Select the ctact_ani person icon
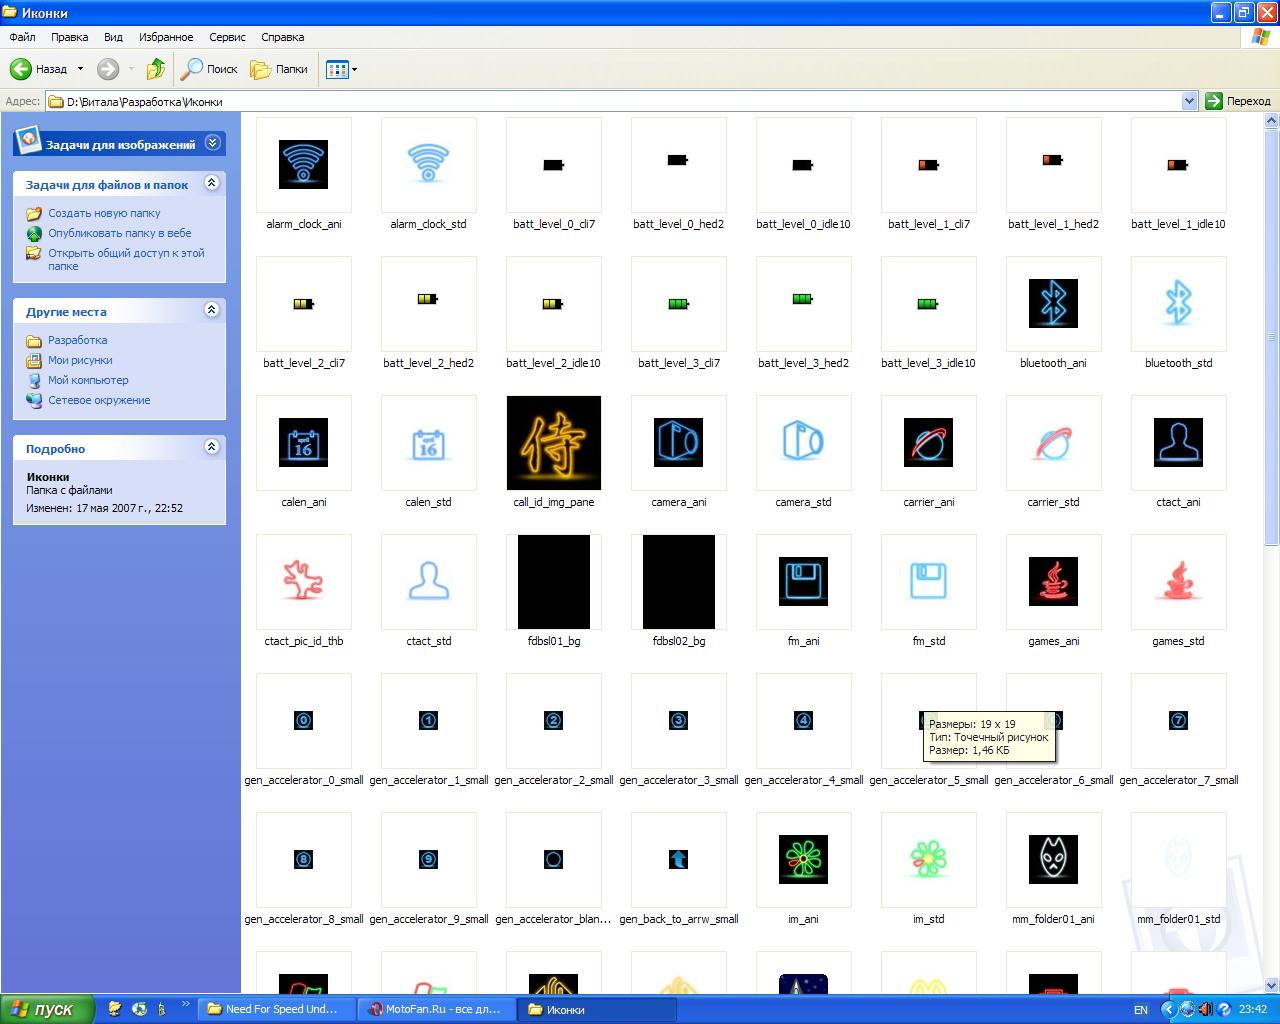Viewport: 1280px width, 1024px height. (x=1179, y=443)
